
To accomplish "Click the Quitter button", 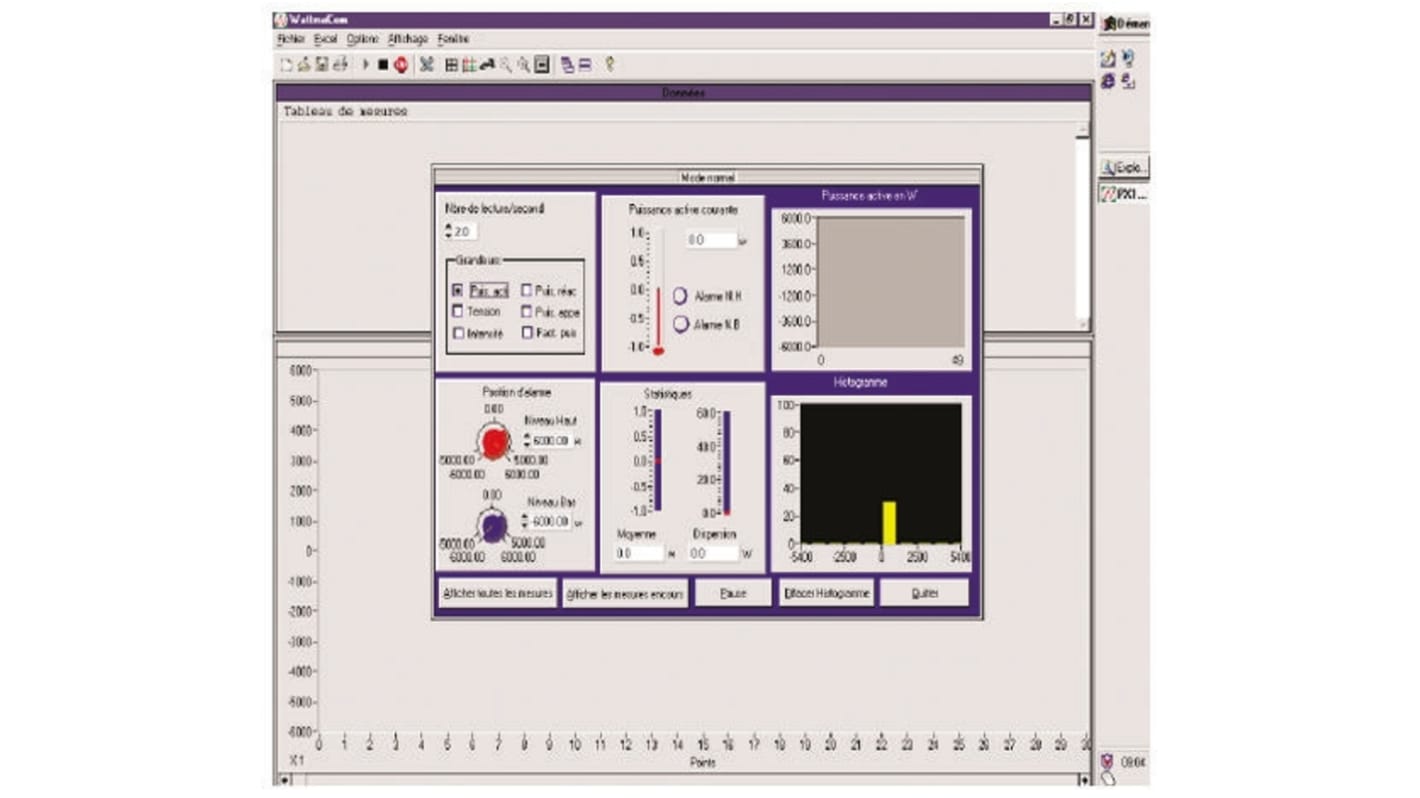I will [925, 593].
